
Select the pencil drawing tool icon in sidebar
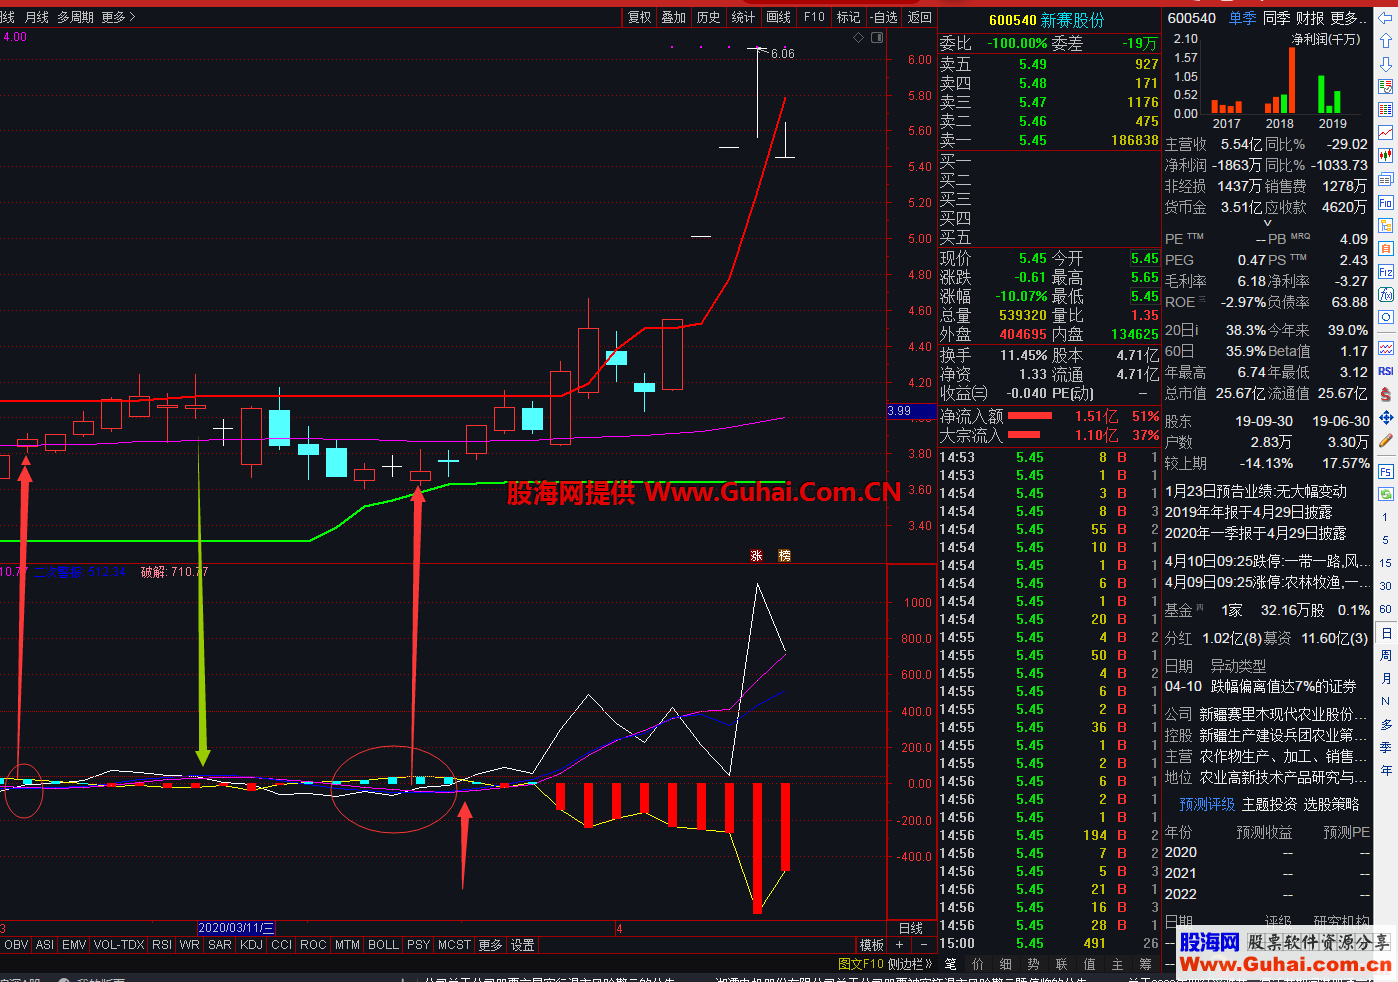(1385, 440)
